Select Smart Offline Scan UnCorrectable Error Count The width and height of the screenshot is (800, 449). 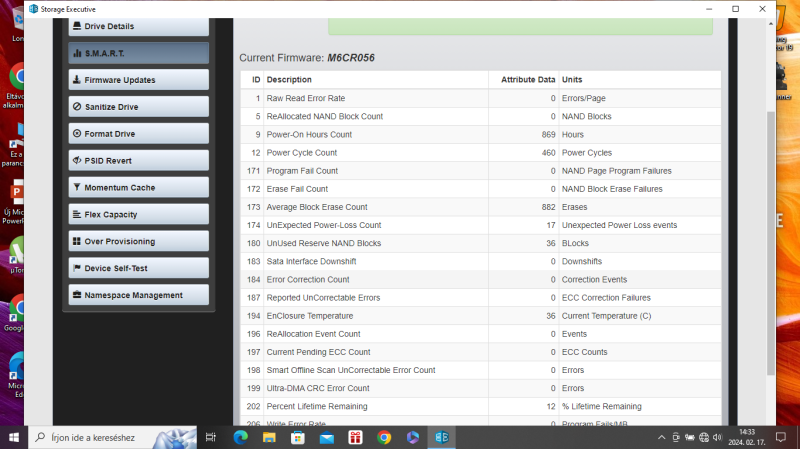pos(481,370)
